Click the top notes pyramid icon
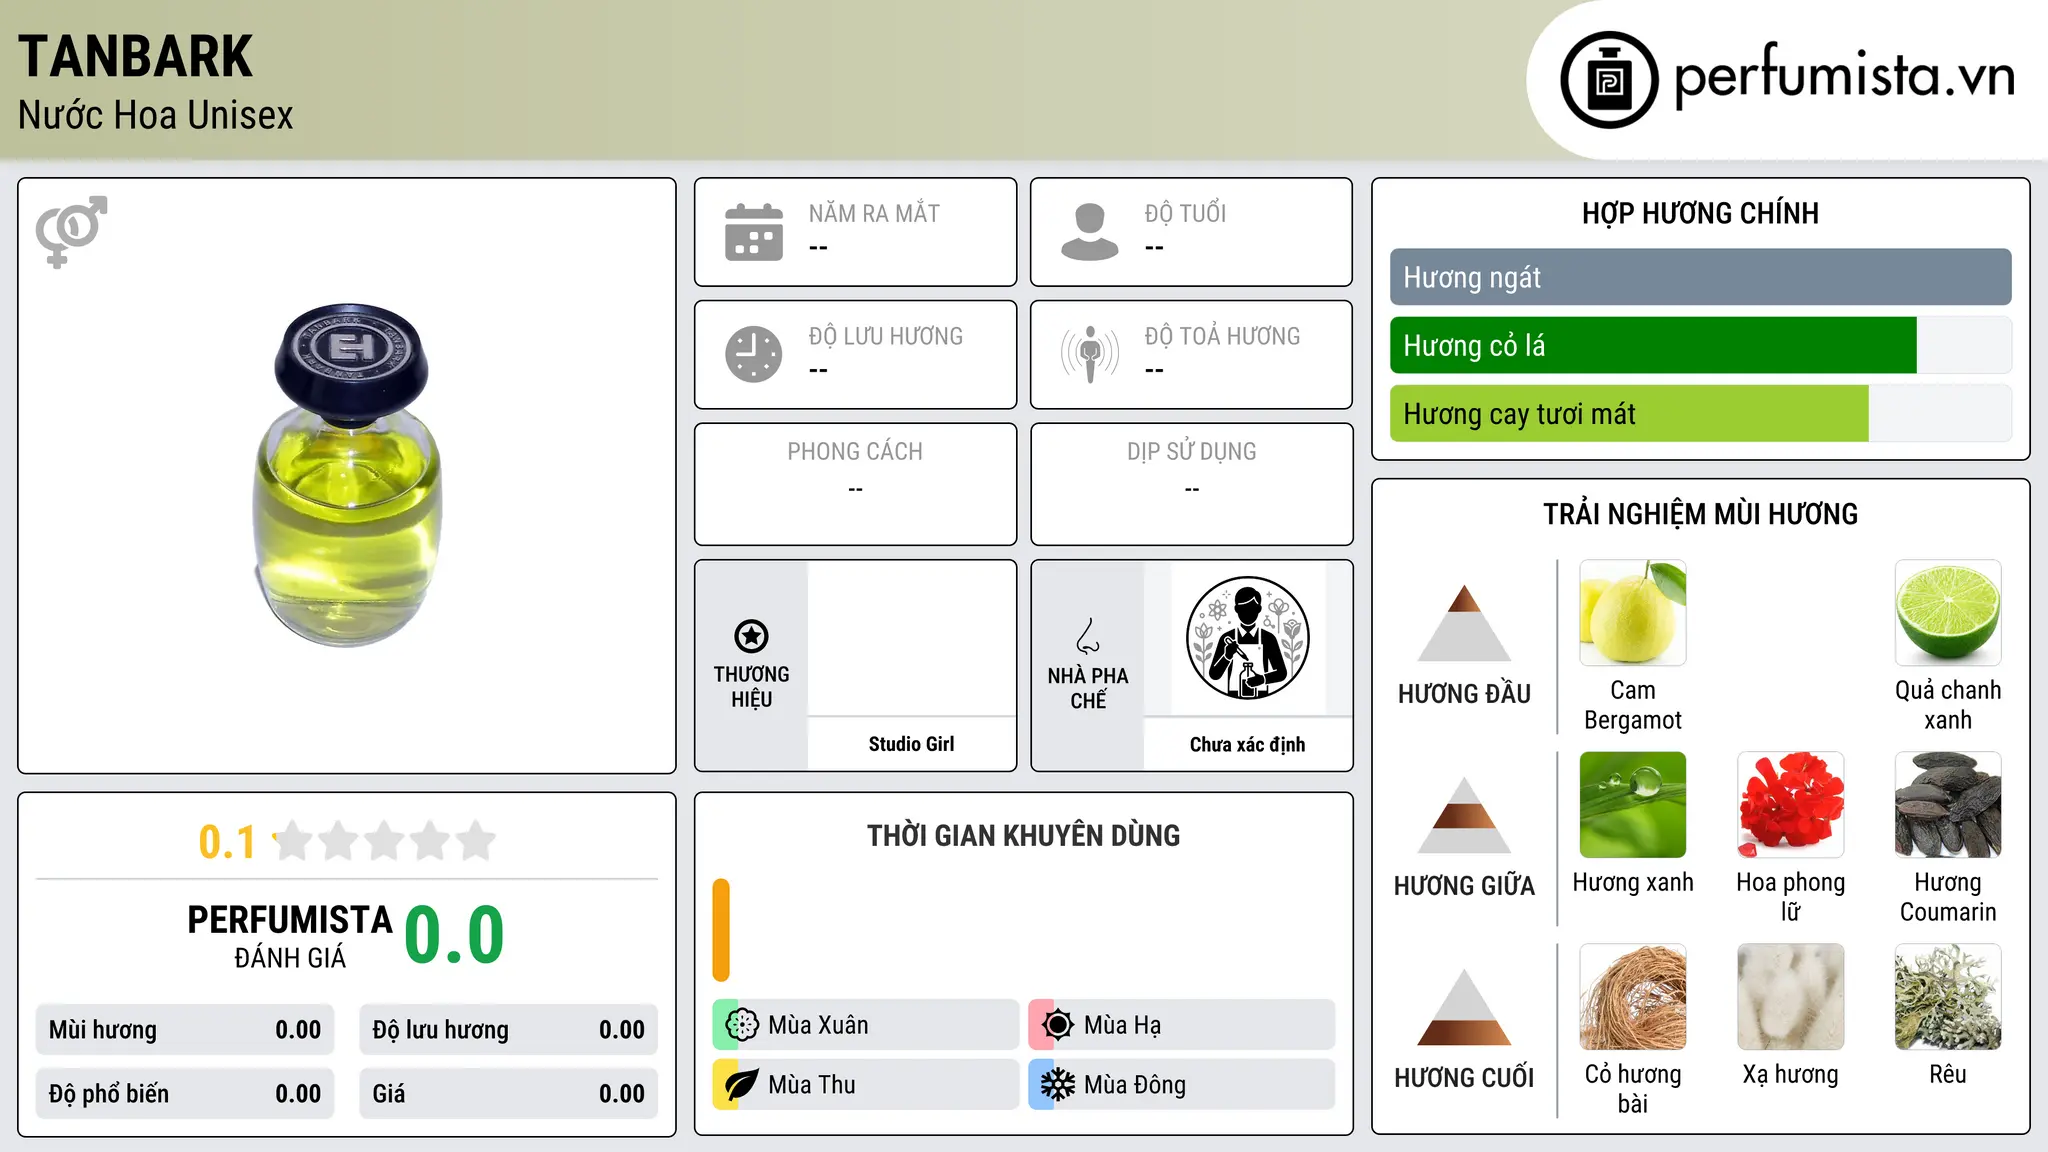This screenshot has height=1152, width=2048. pyautogui.click(x=1464, y=623)
